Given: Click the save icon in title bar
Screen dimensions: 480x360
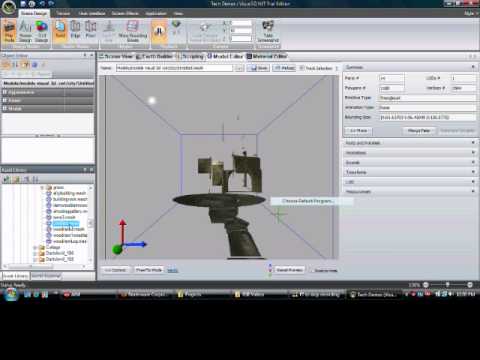Looking at the screenshot, I should [x=23, y=4].
